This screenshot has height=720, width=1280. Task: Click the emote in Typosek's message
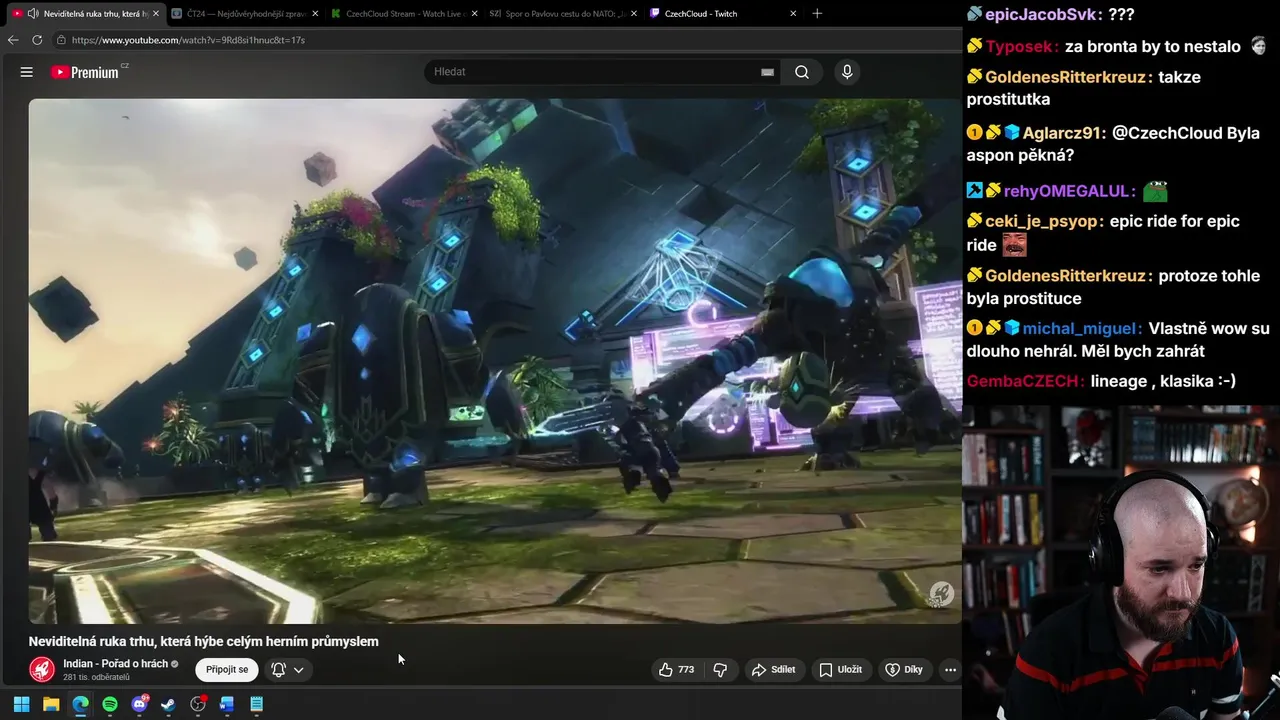[x=1259, y=47]
